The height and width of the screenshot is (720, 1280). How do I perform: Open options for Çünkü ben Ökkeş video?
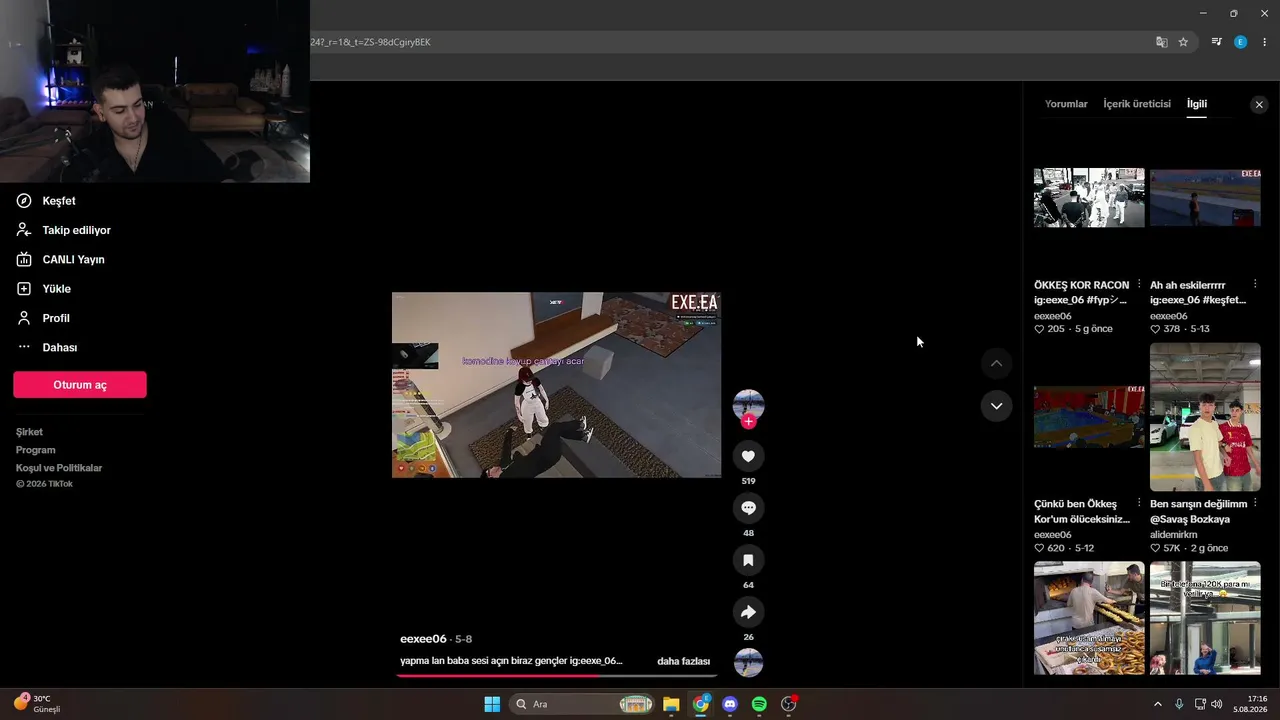click(x=1139, y=503)
